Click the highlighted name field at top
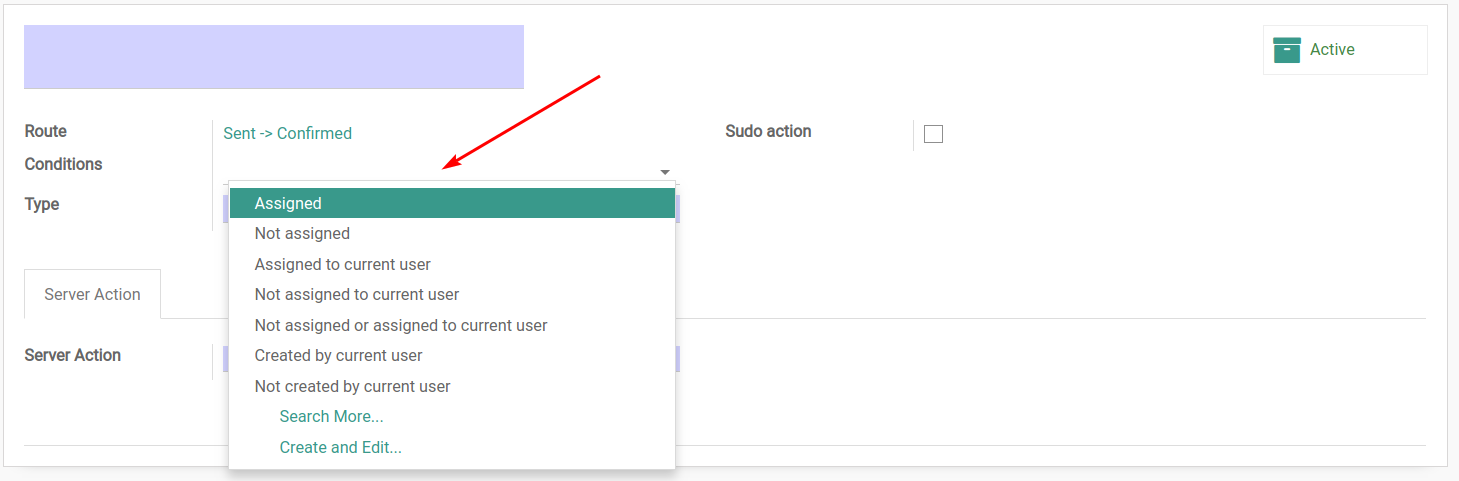Image resolution: width=1459 pixels, height=481 pixels. coord(274,57)
